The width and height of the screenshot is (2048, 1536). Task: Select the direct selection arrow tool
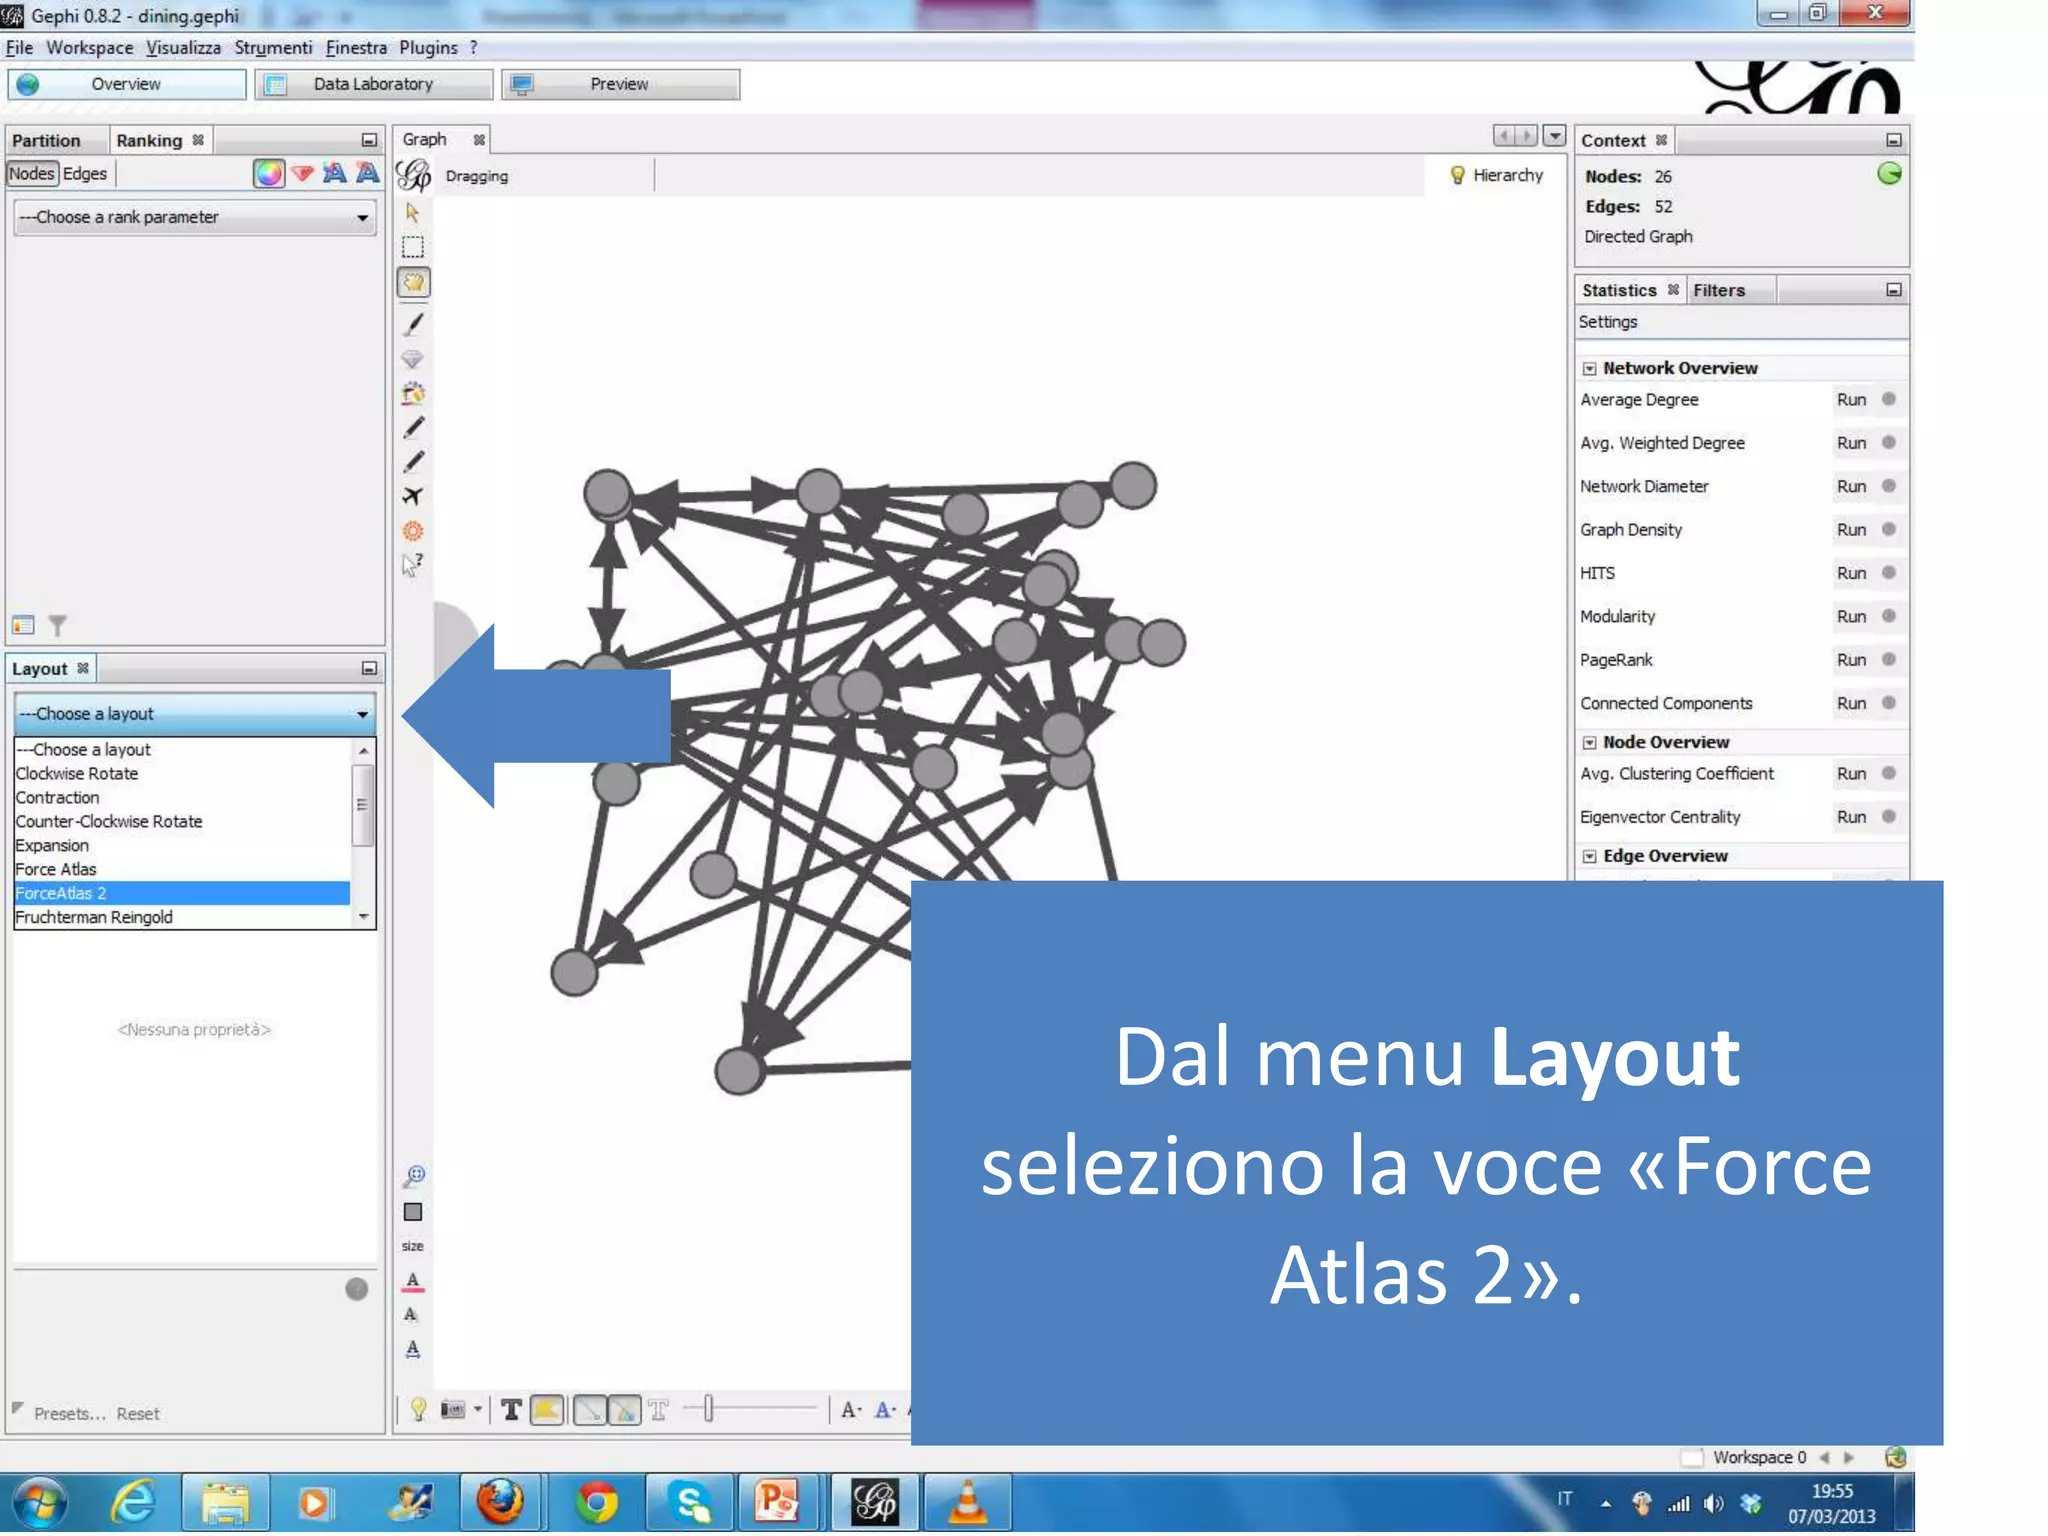(412, 212)
